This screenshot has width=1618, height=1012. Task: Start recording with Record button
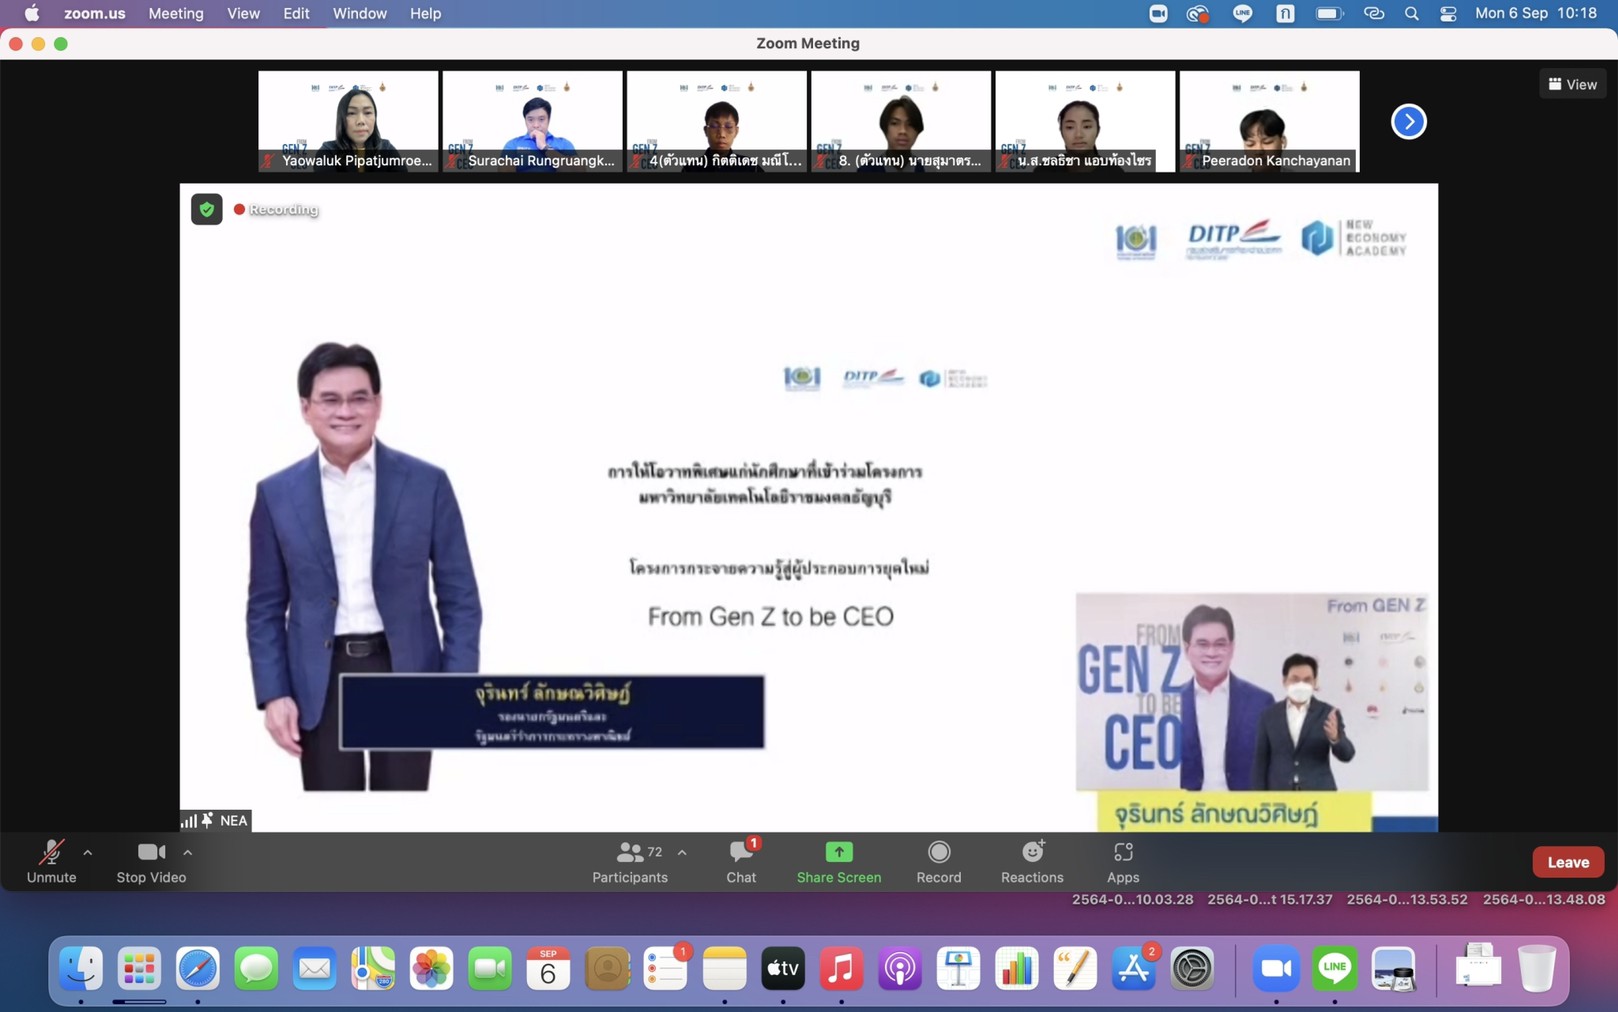[x=939, y=861]
